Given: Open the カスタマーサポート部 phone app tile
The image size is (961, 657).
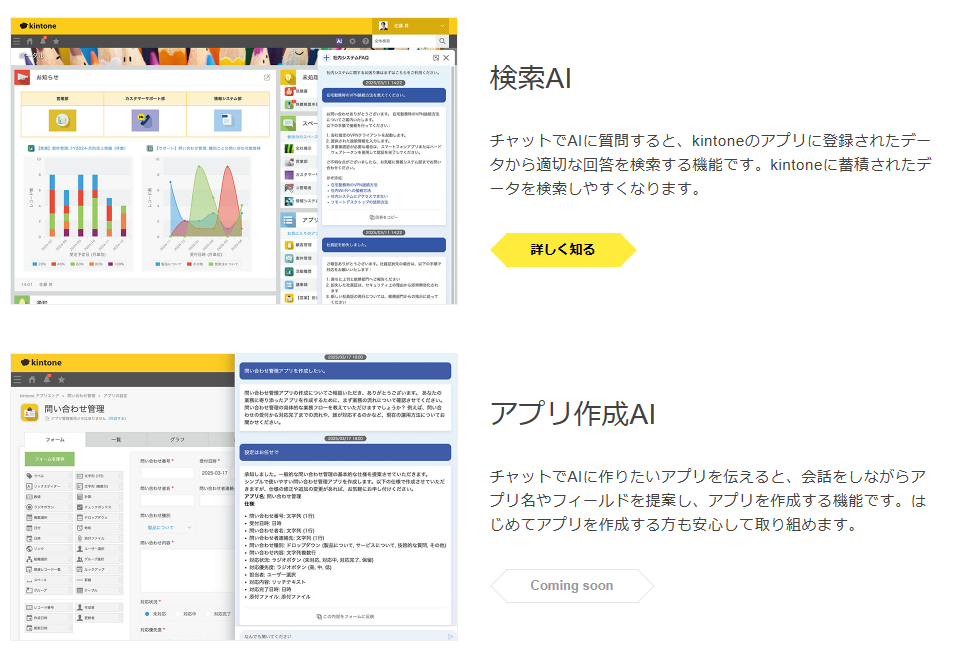Looking at the screenshot, I should (x=145, y=120).
